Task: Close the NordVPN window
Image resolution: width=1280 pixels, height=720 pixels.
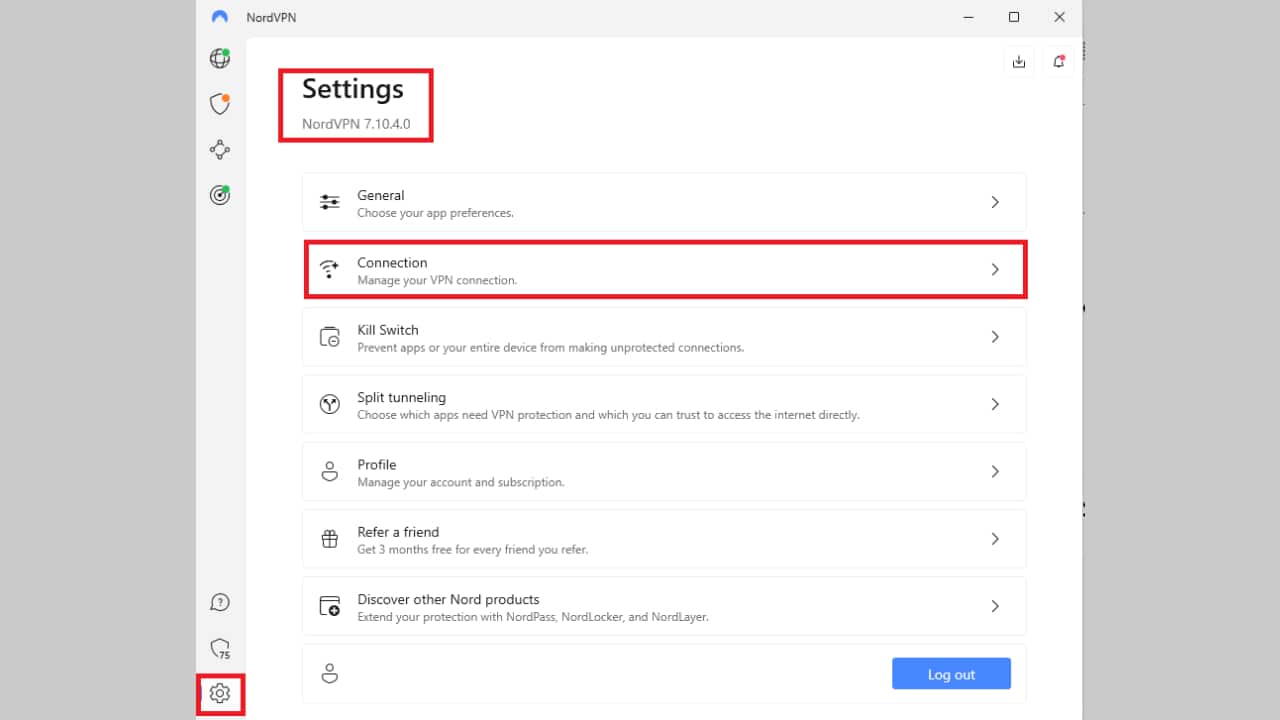Action: pos(1059,17)
